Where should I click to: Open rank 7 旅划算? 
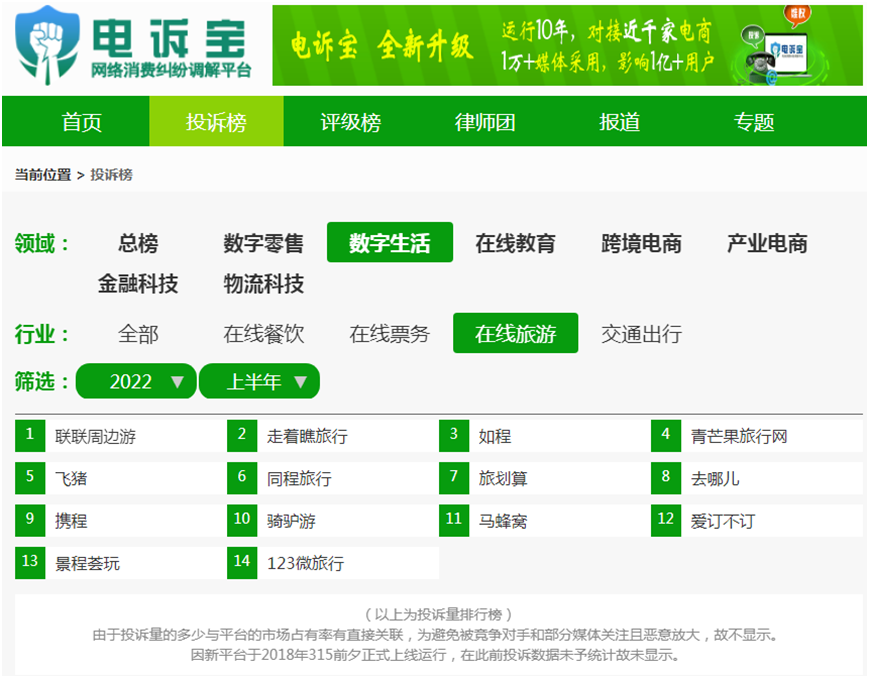point(545,478)
